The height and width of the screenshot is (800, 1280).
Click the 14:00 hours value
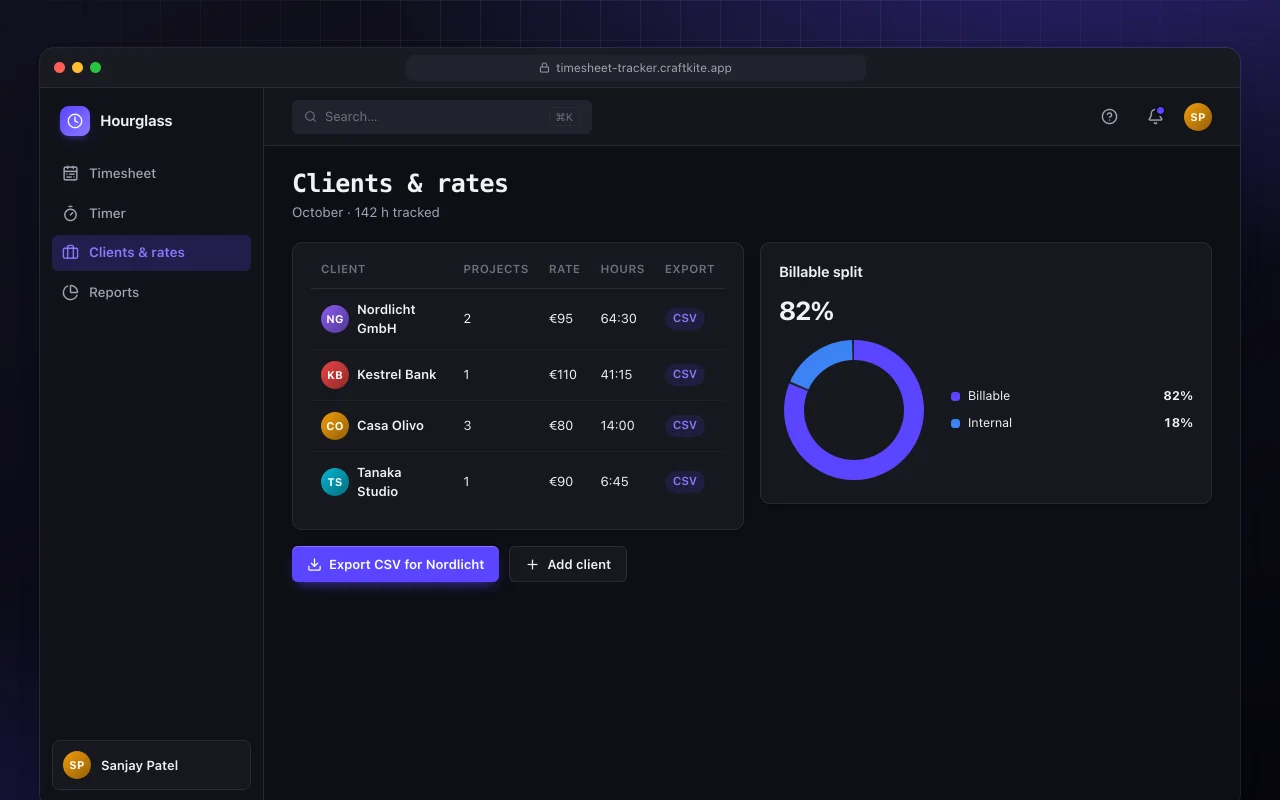click(618, 426)
